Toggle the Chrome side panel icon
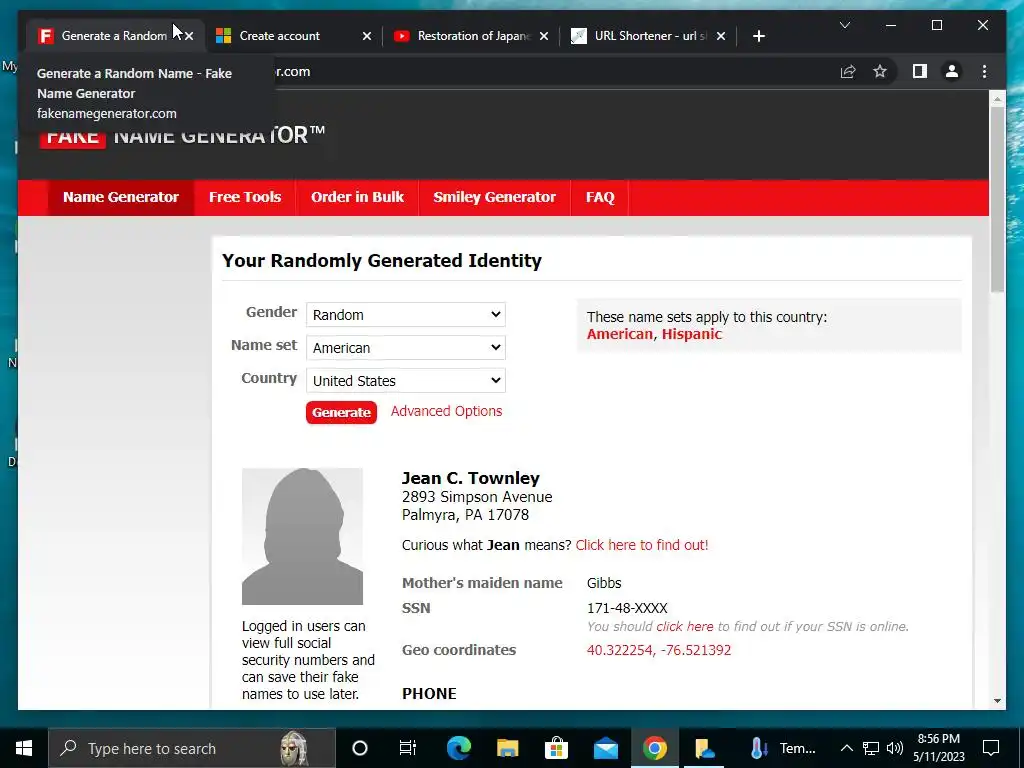This screenshot has height=768, width=1024. pos(920,71)
